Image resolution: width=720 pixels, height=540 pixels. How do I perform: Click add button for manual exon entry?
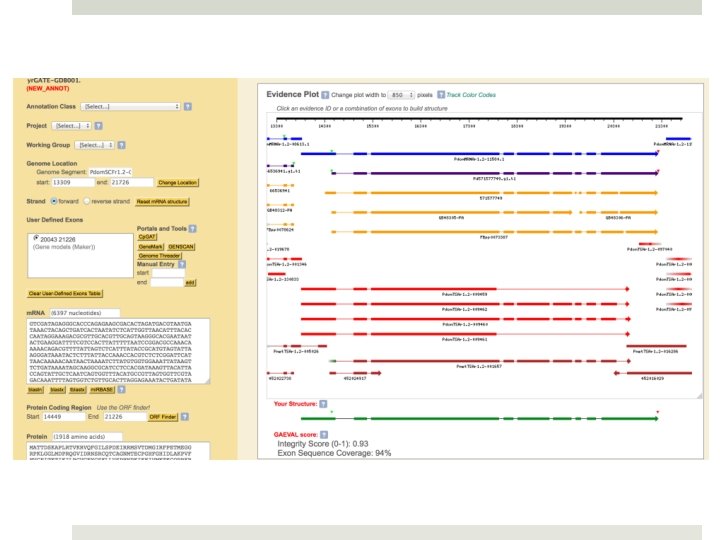(190, 283)
